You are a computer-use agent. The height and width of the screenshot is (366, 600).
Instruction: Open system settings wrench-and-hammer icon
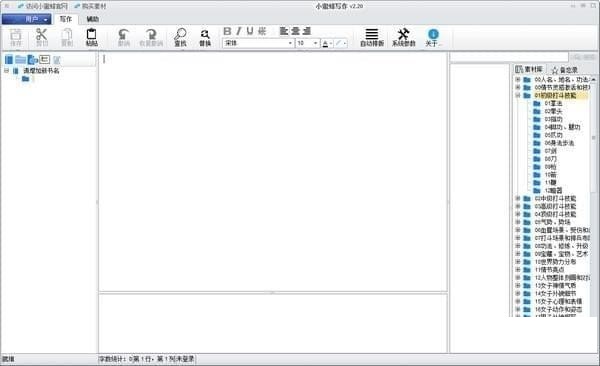point(403,37)
